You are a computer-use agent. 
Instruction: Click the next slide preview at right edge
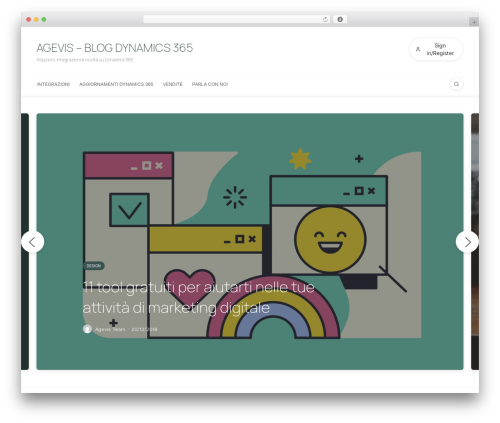click(475, 242)
